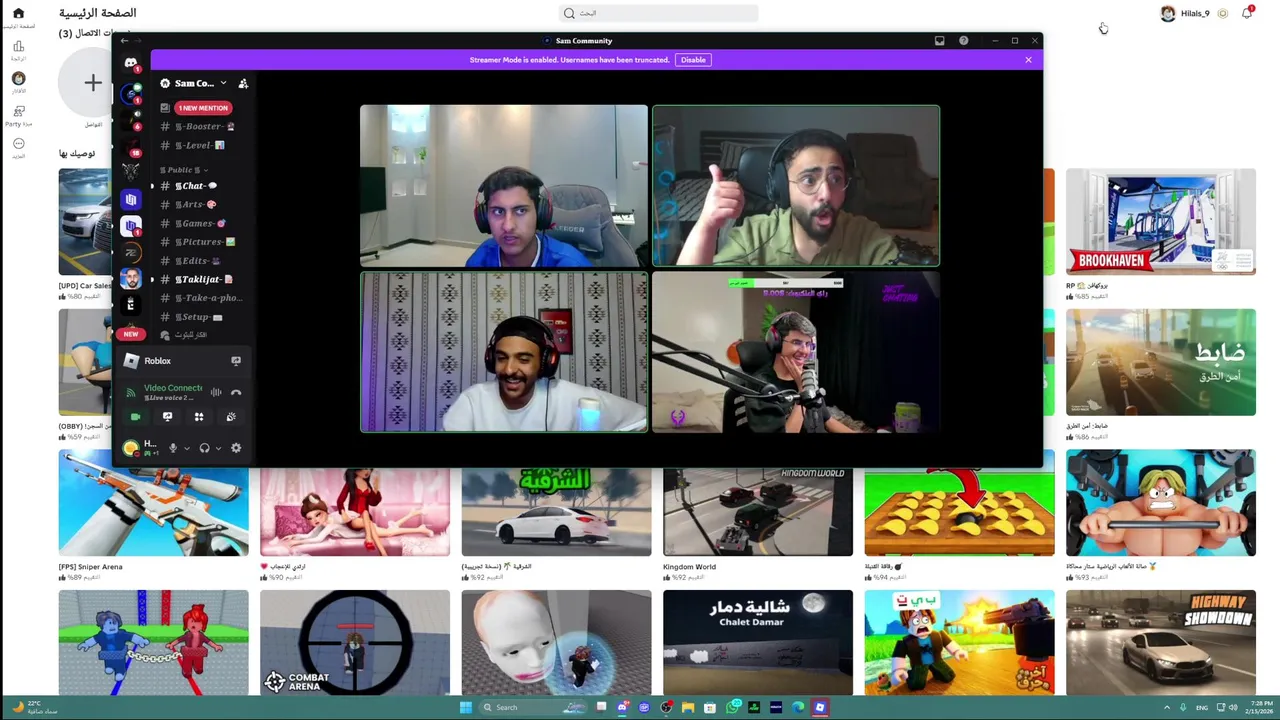Focus the Roblox search field
This screenshot has width=1280, height=720.
[x=658, y=13]
